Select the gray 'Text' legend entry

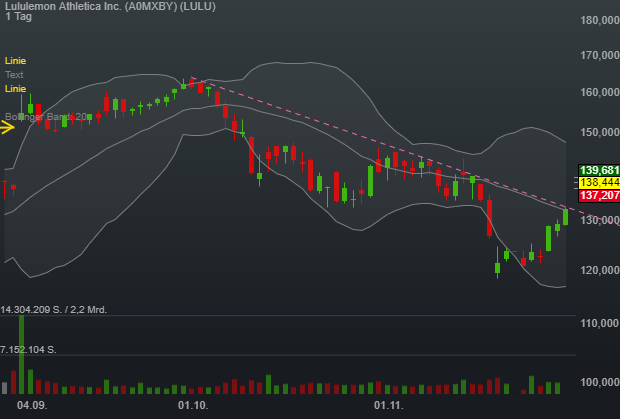click(14, 74)
